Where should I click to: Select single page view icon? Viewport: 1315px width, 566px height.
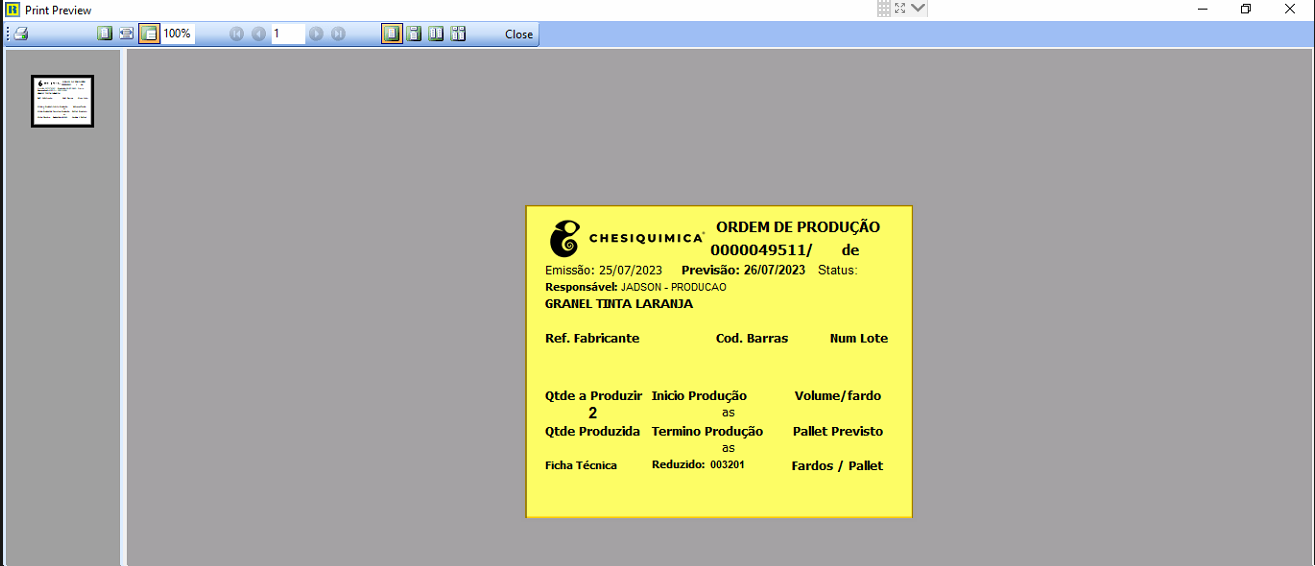(x=392, y=34)
